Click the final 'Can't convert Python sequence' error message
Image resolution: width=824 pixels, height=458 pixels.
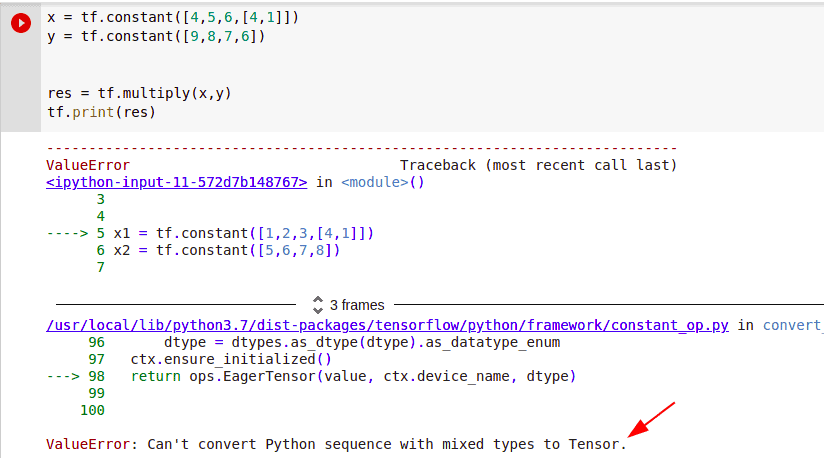[x=387, y=444]
